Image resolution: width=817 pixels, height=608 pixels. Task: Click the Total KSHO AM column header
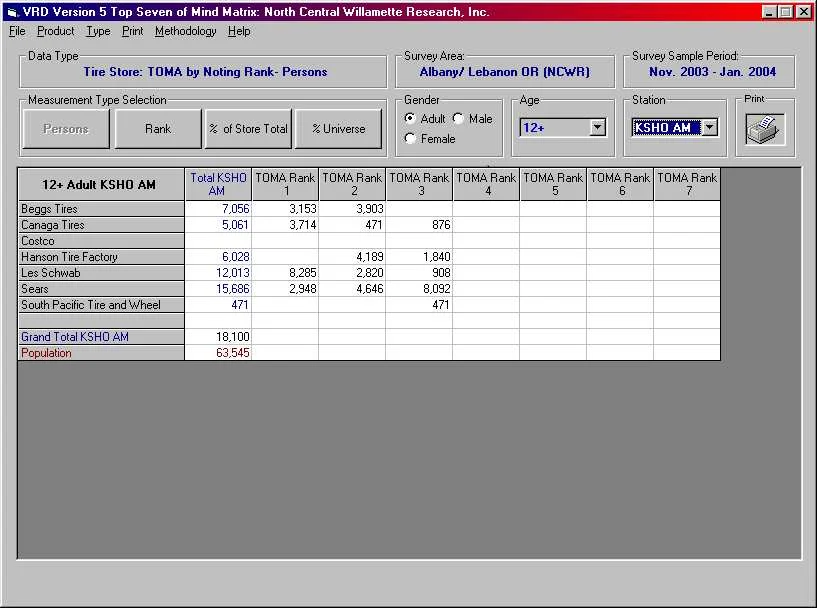218,184
